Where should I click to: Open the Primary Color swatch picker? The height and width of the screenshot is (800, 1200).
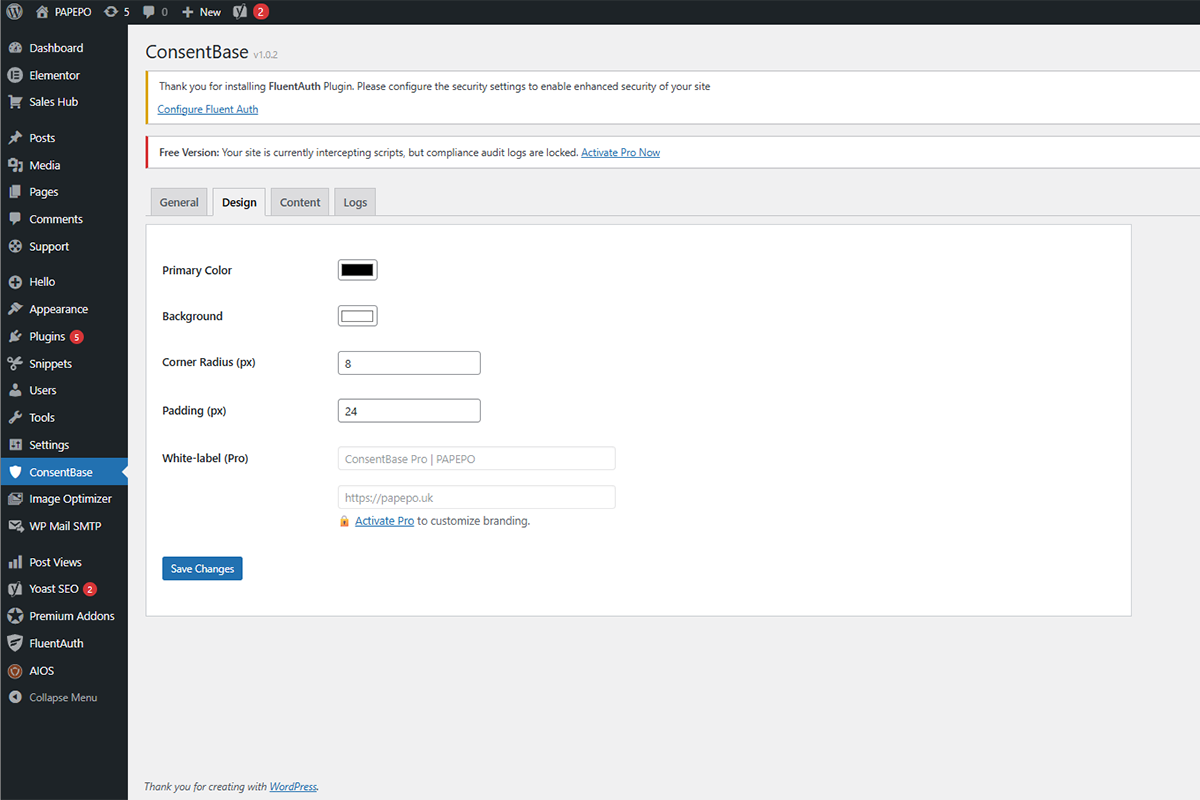point(357,269)
